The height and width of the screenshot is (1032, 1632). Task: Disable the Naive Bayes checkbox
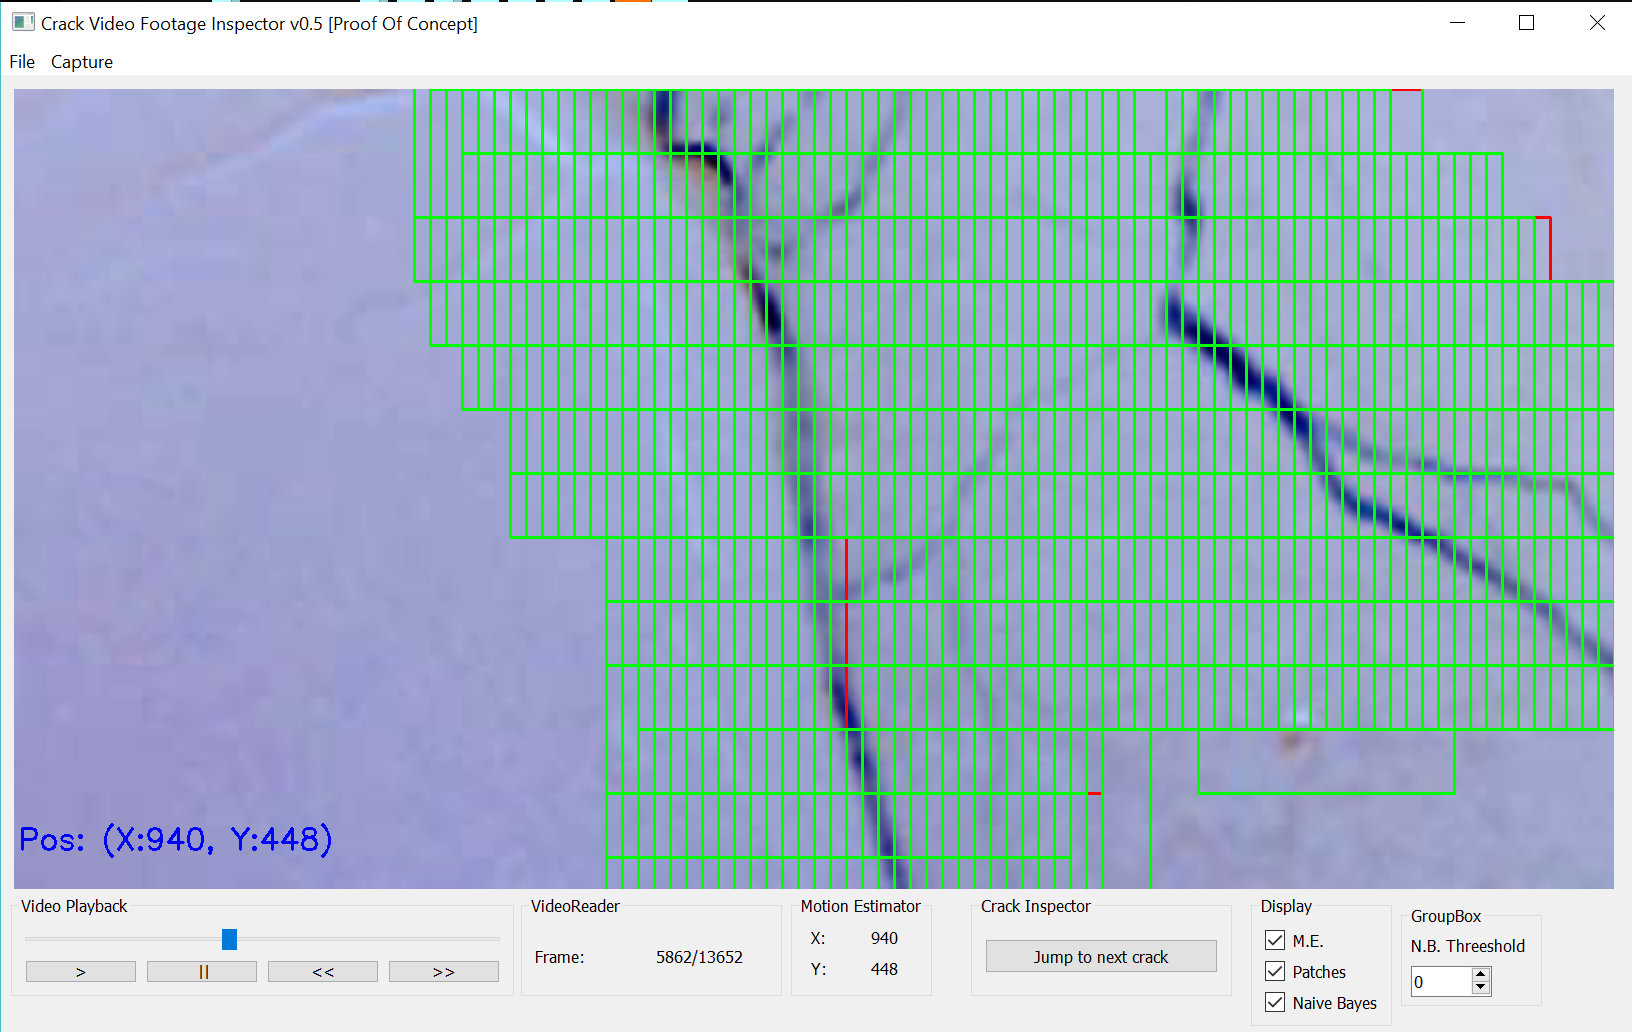(1275, 1002)
